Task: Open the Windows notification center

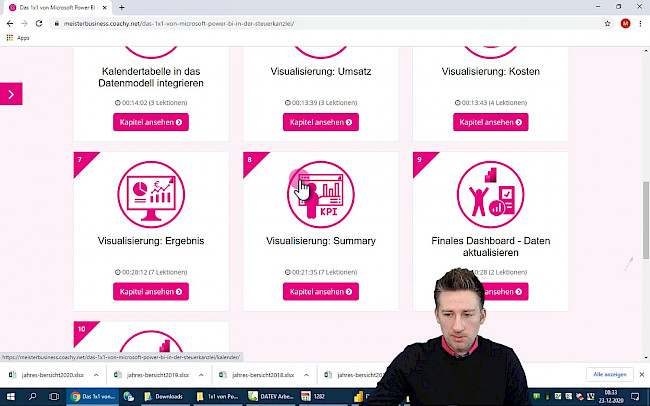Action: [x=635, y=397]
